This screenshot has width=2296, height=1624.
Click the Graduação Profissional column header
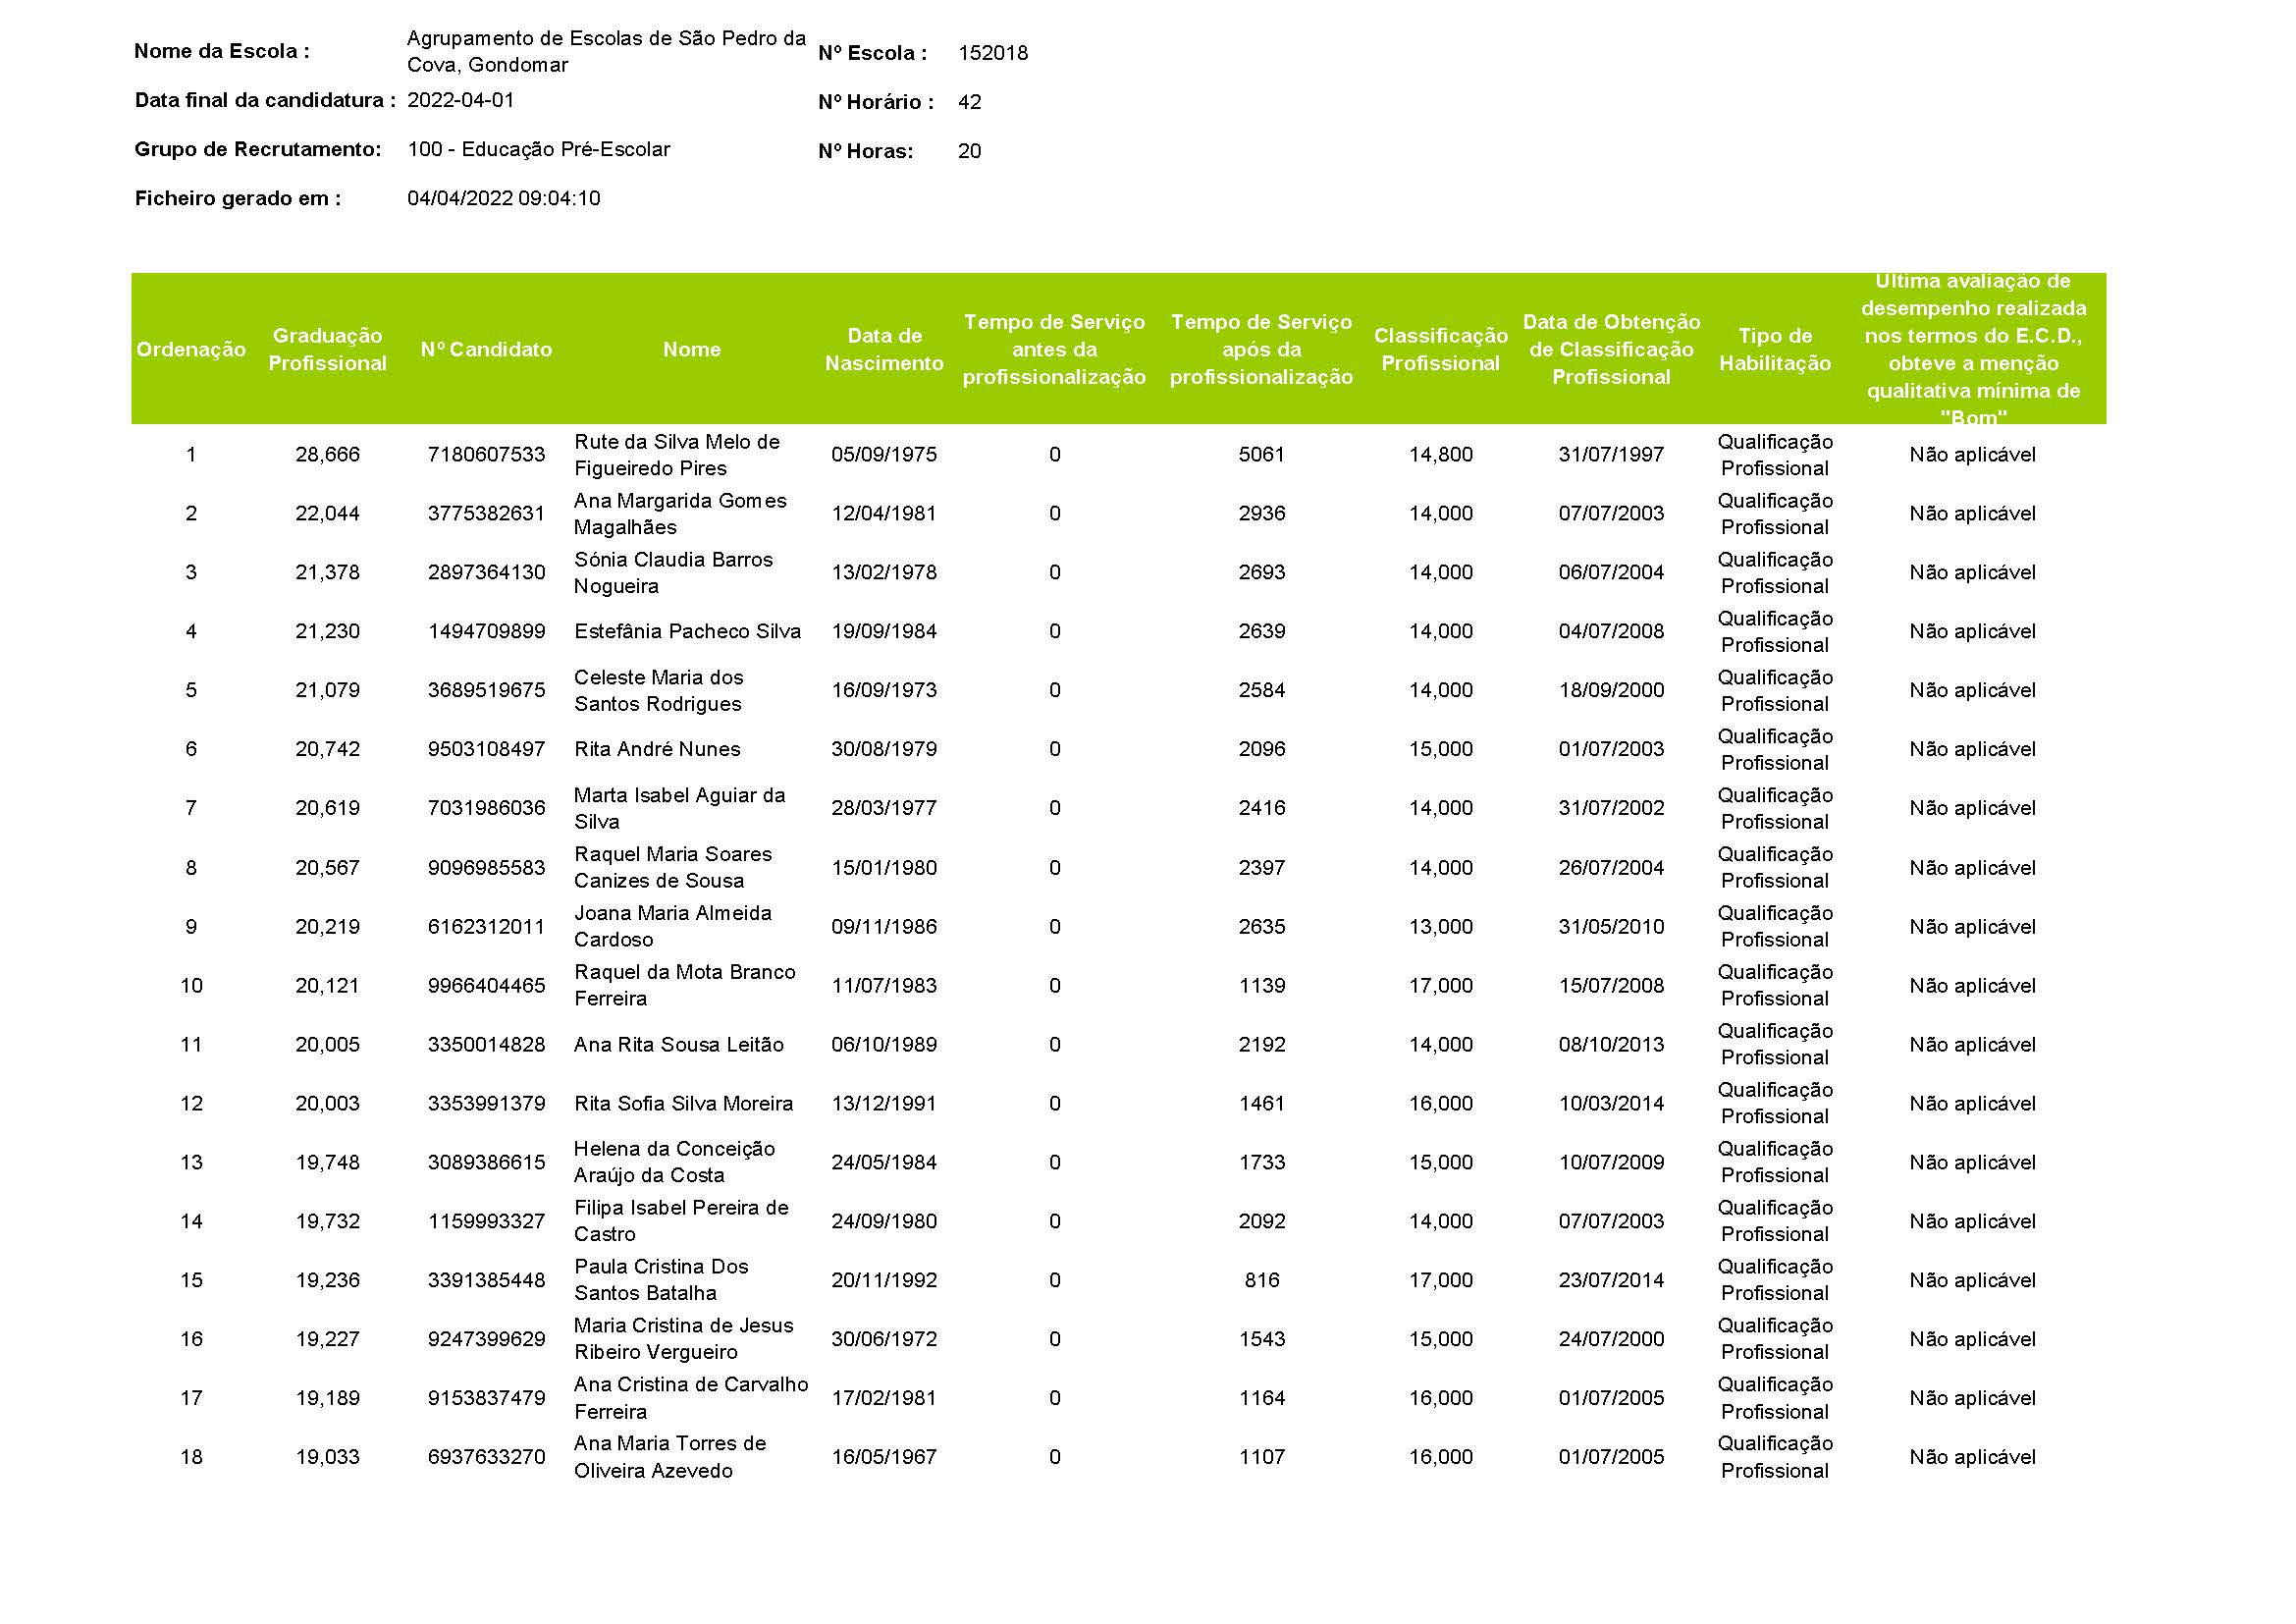tap(327, 349)
